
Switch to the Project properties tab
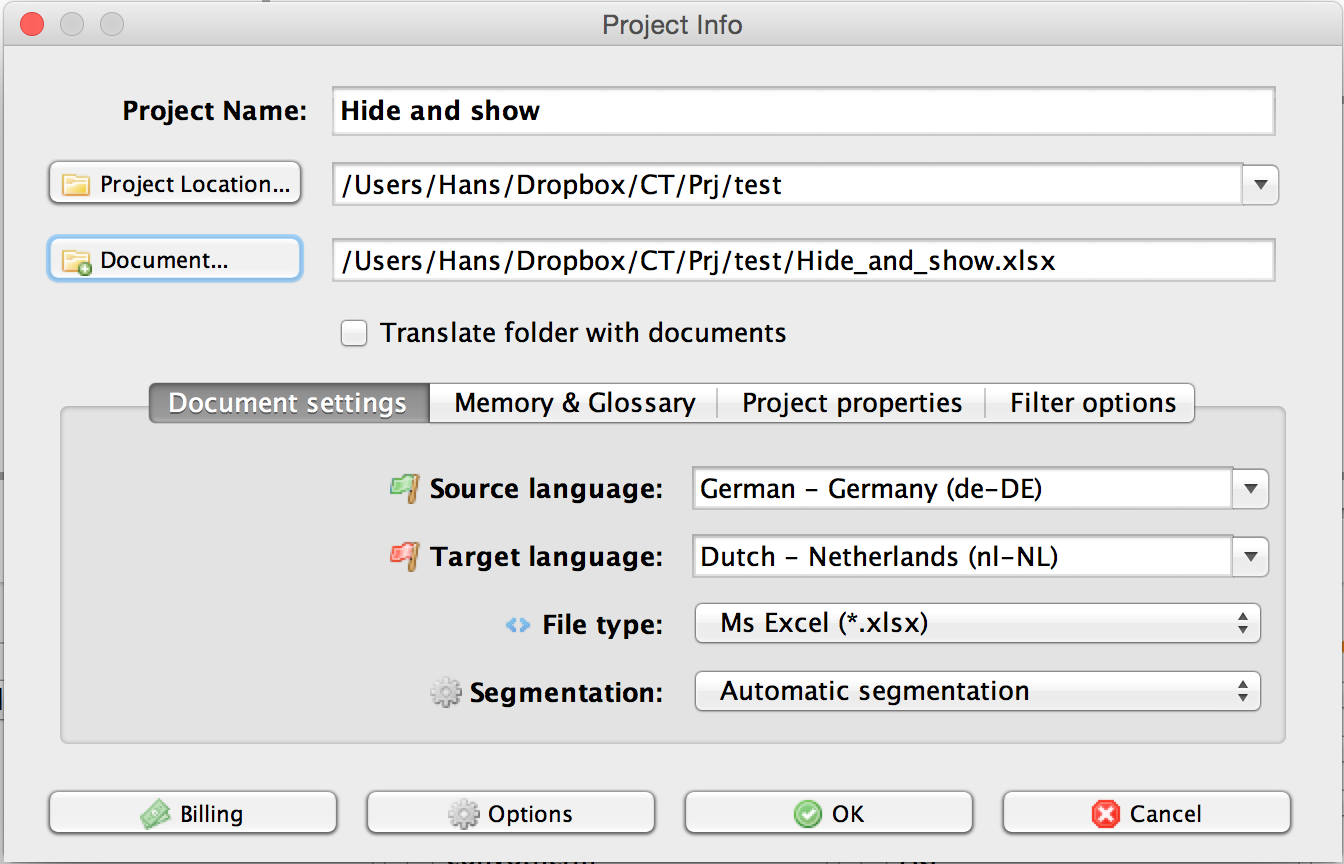[x=852, y=403]
